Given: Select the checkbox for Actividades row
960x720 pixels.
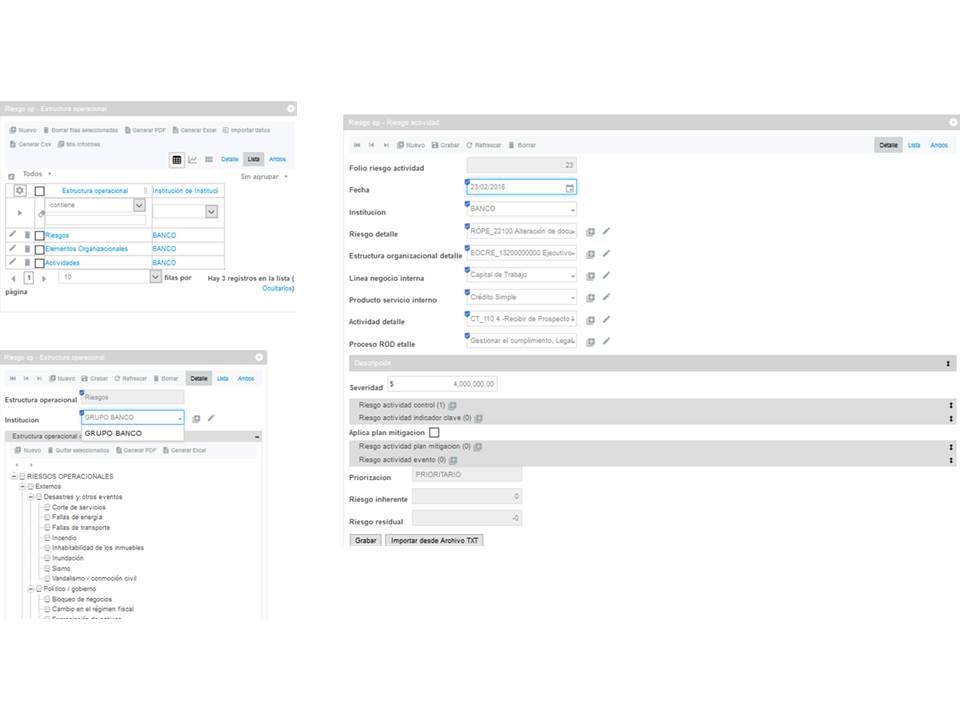Looking at the screenshot, I should coord(39,263).
